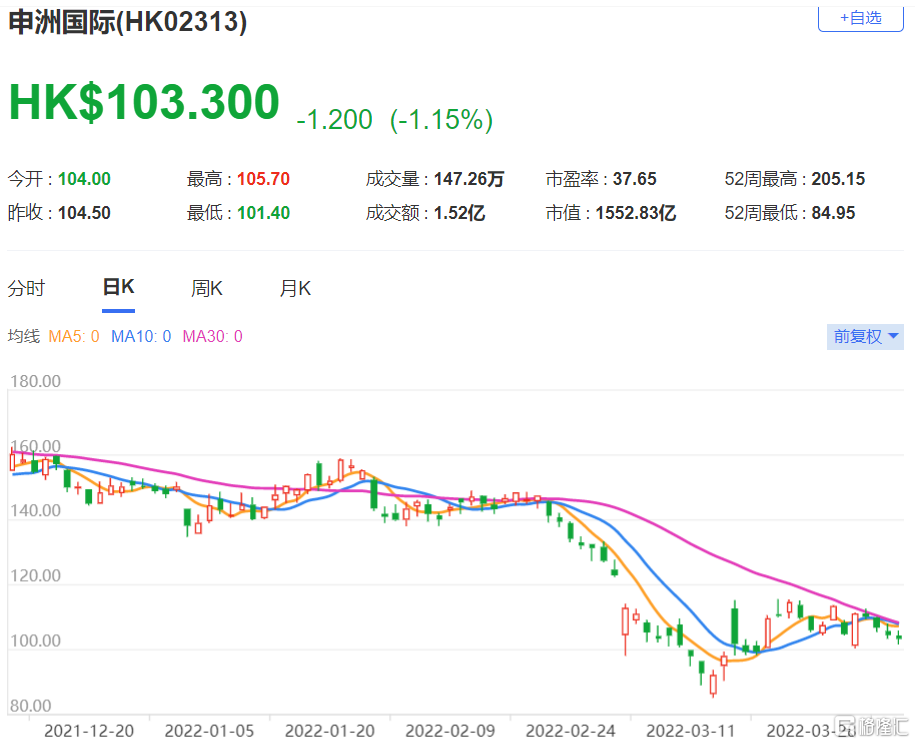Open the 周K weekly chart tab
915x744 pixels.
point(207,288)
